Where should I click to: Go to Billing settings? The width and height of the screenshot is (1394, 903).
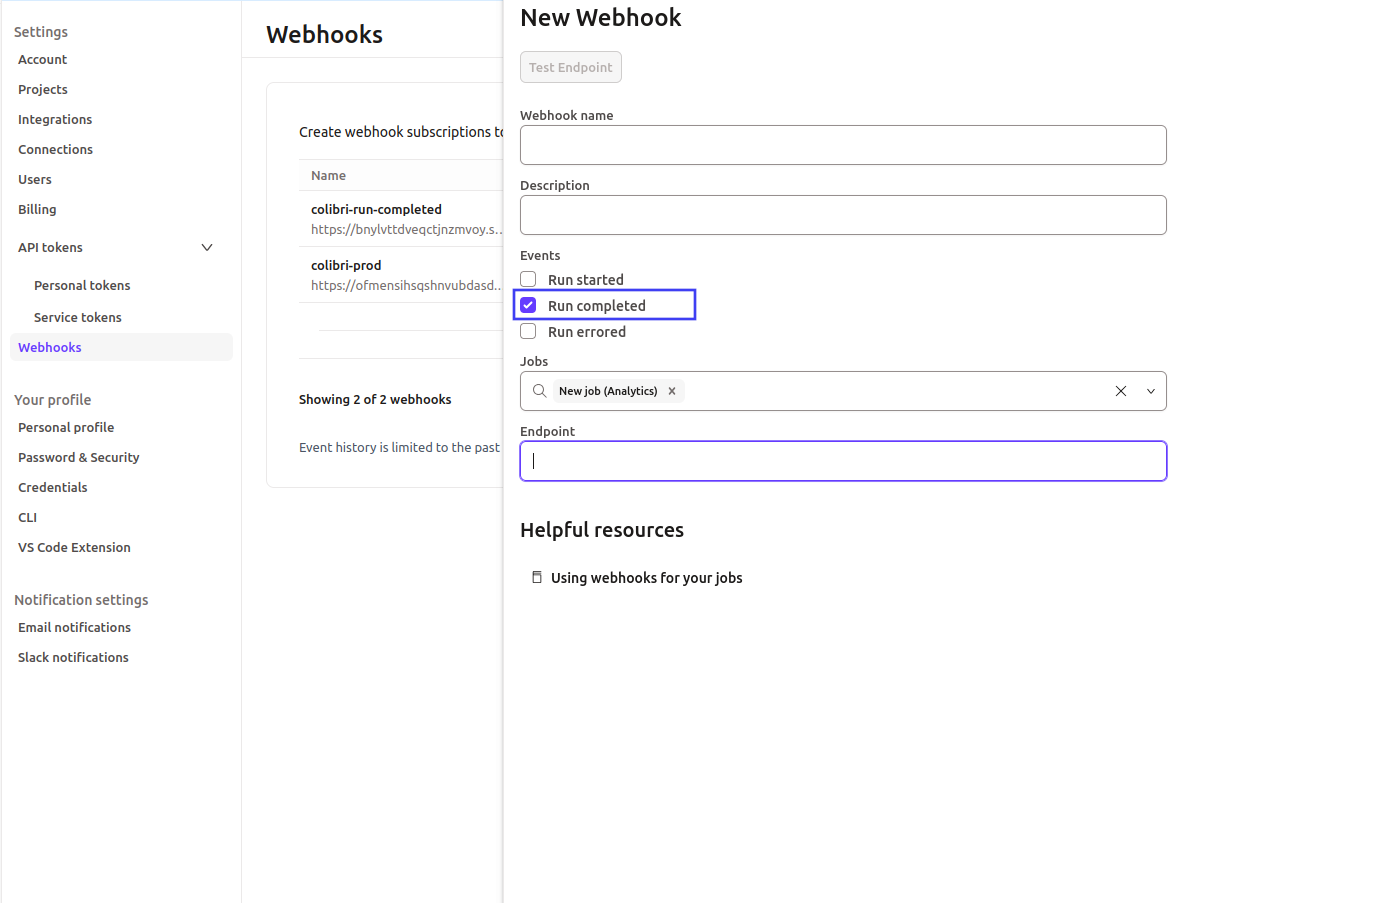36,209
